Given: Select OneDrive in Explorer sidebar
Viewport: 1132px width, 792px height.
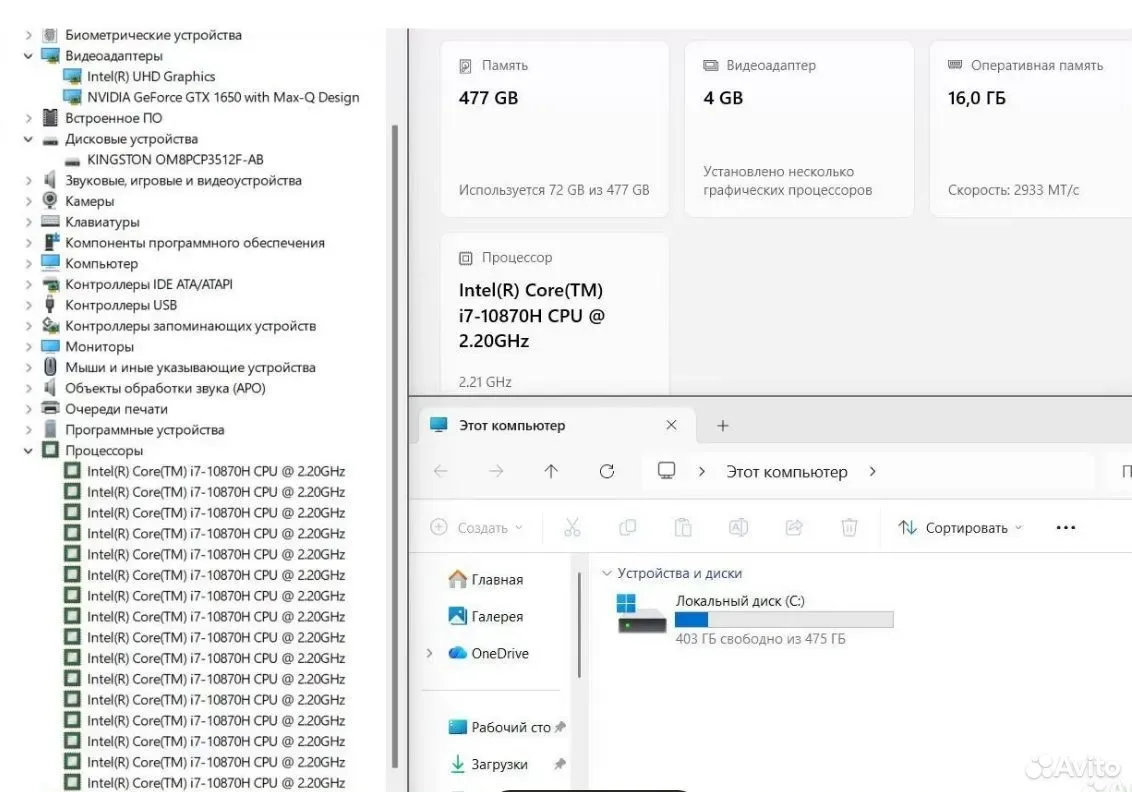Looking at the screenshot, I should (489, 653).
